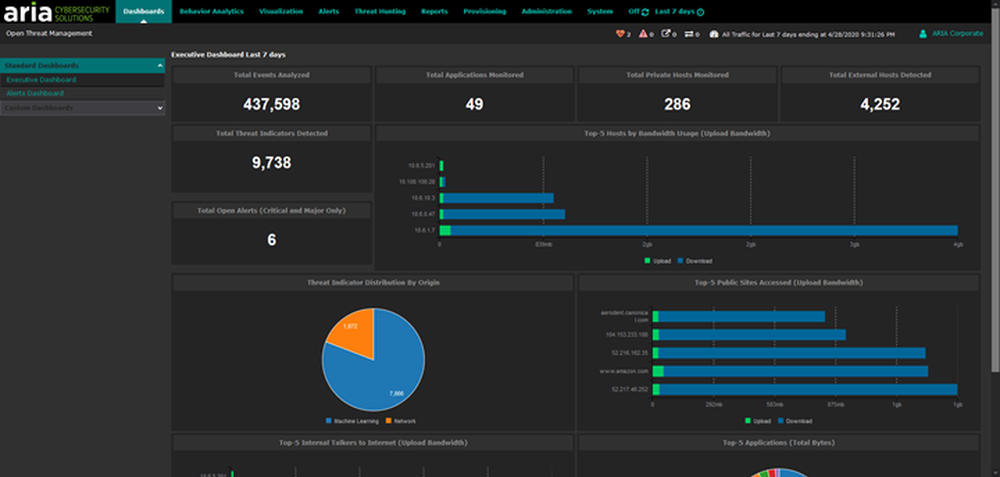The image size is (1000, 477).
Task: Click the 52.217.46.252 site bar
Action: 805,390
